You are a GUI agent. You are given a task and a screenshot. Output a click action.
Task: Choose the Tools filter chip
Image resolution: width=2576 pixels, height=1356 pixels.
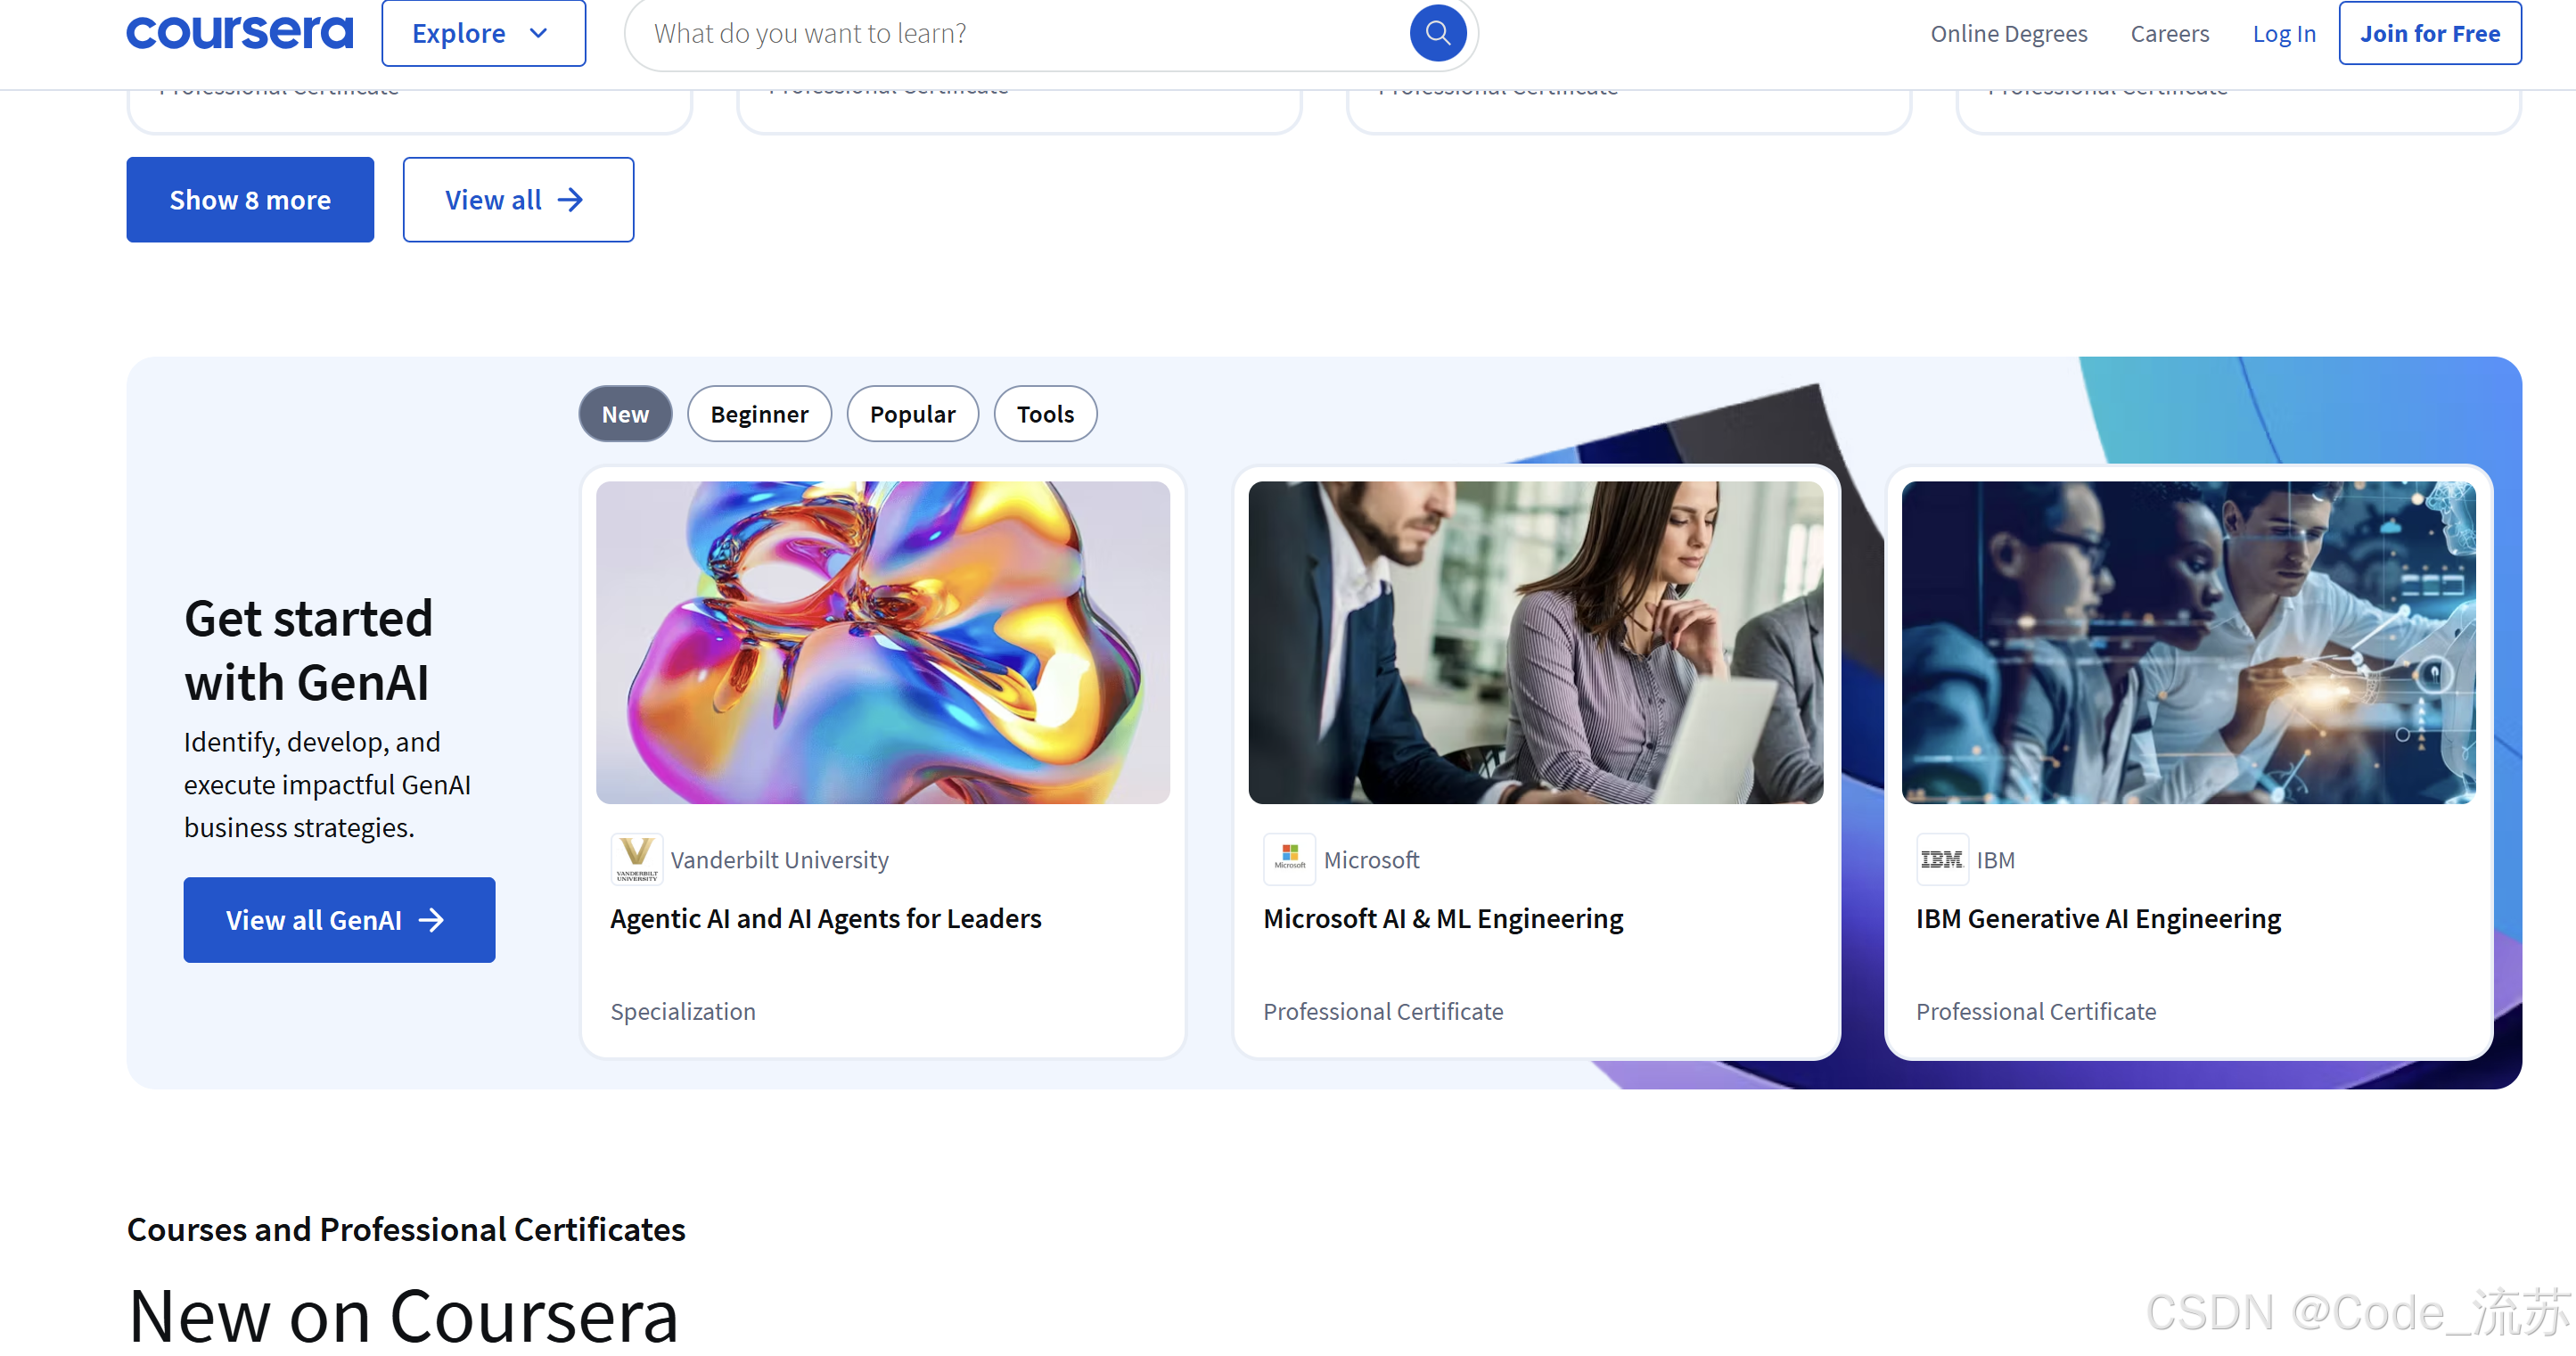click(x=1045, y=414)
